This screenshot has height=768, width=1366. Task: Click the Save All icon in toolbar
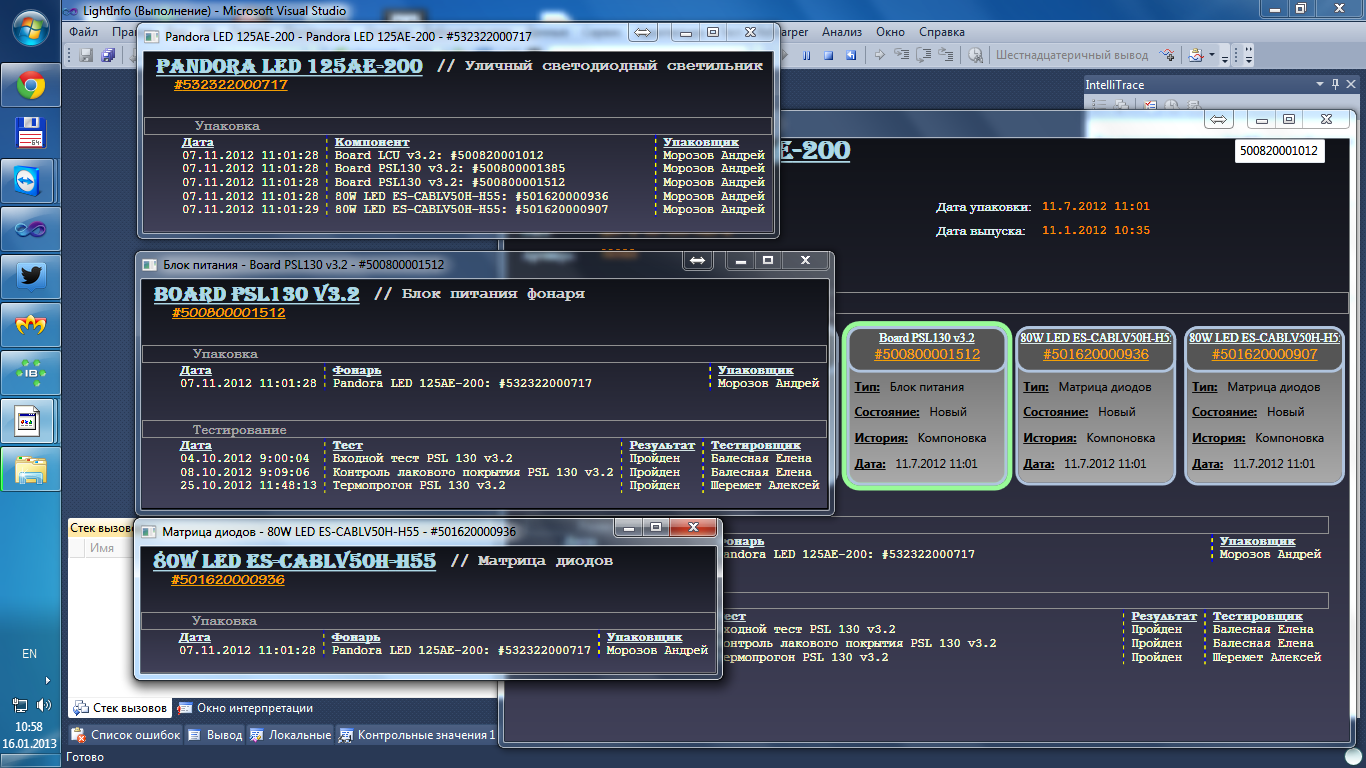click(x=107, y=56)
